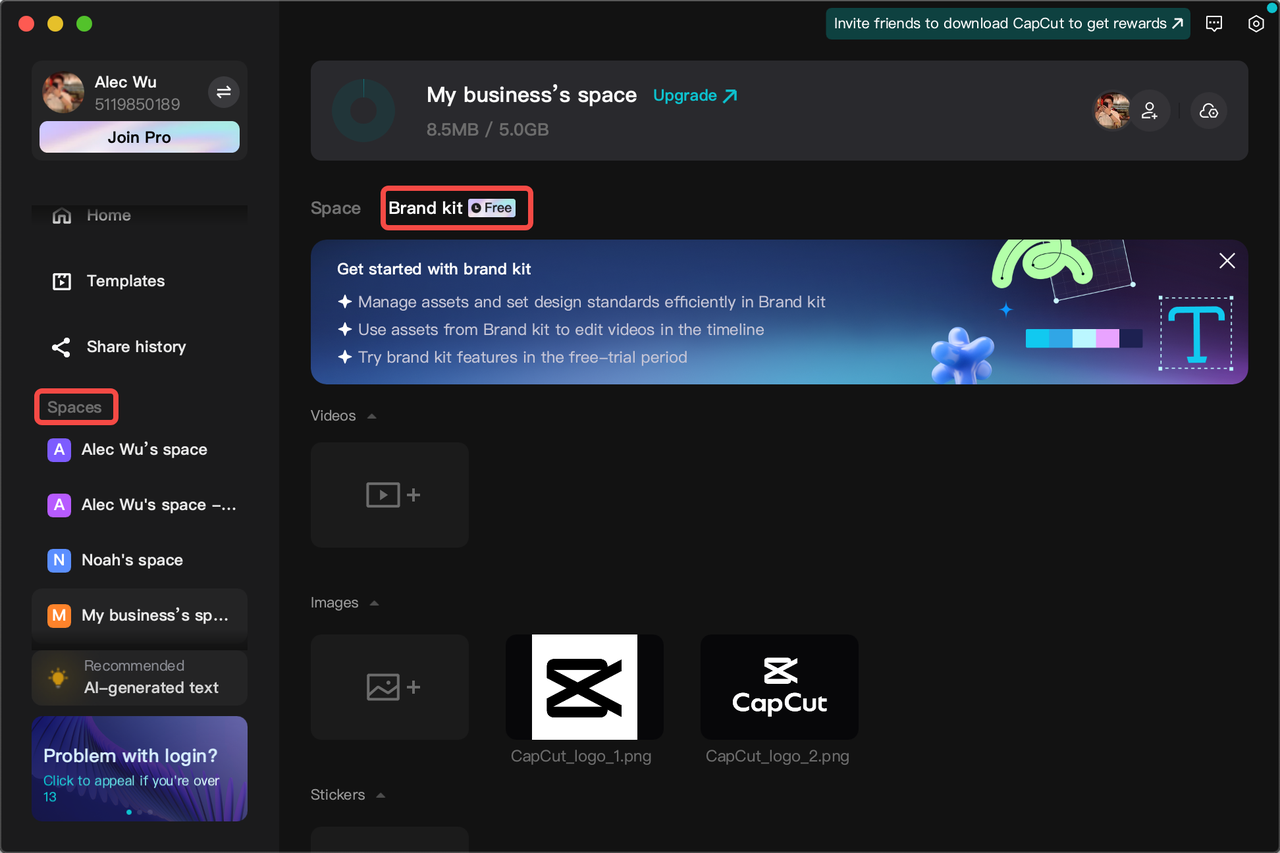1280x853 pixels.
Task: Click the member avatar in the space header
Action: pos(1112,111)
